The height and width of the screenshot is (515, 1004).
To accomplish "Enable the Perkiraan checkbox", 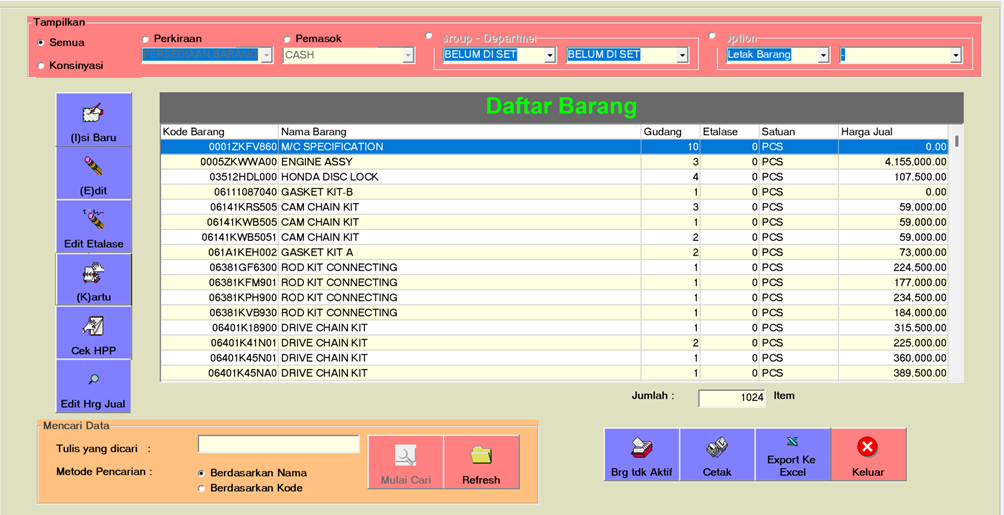I will (x=146, y=39).
